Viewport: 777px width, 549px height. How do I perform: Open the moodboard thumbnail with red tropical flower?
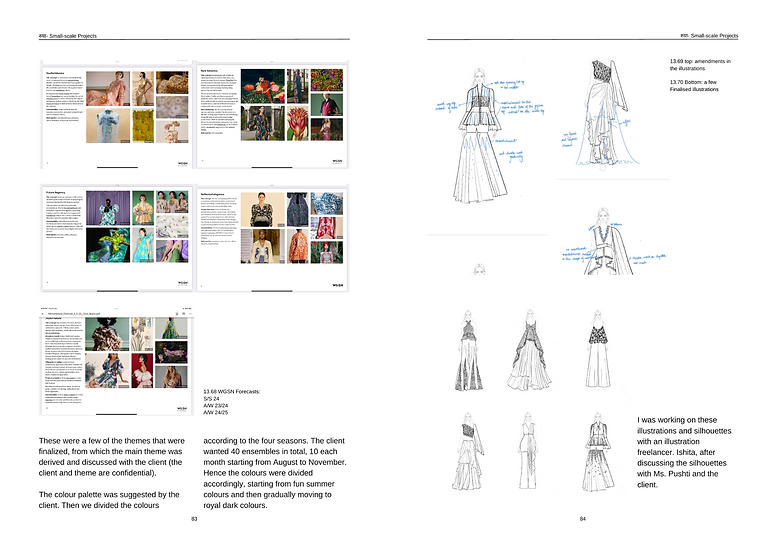click(273, 114)
